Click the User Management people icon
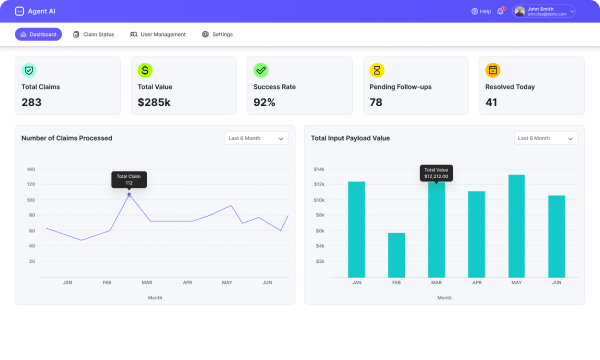Screen dimensions: 600x360 click(x=134, y=34)
